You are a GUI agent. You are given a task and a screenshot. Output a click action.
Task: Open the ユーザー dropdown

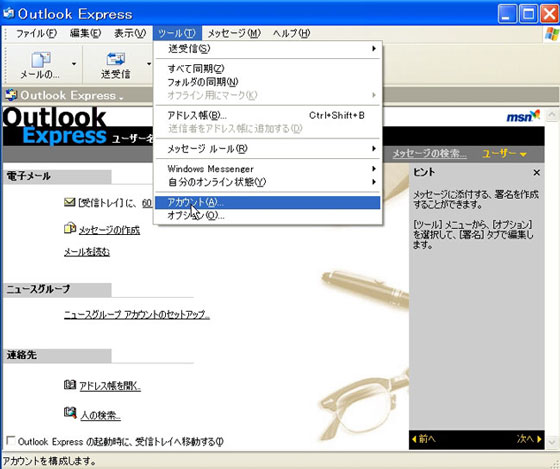tap(504, 154)
